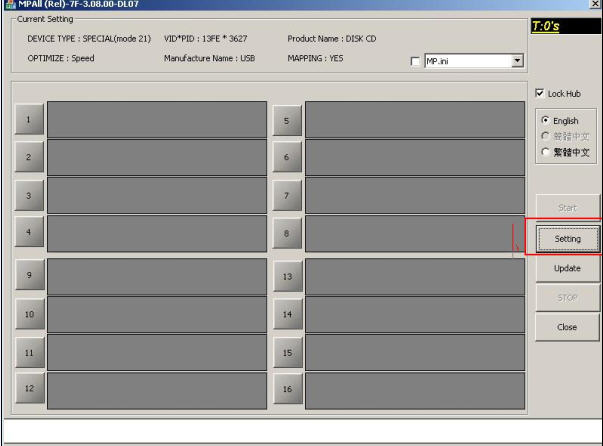Click the MPAll application icon in title bar
Viewport: 603px width, 446px height.
coord(8,5)
